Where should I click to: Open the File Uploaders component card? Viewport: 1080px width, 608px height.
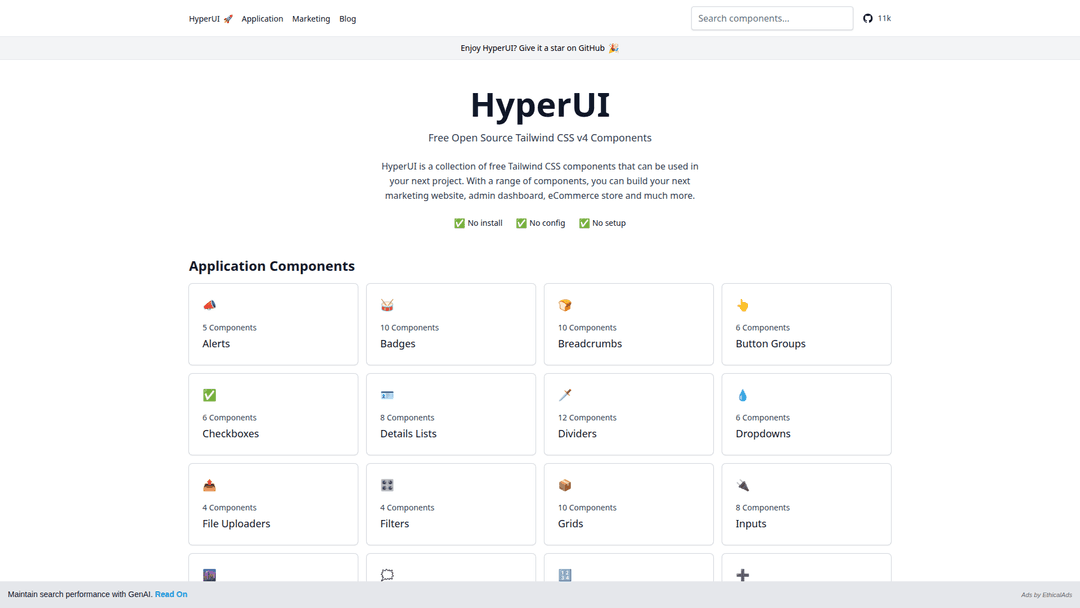point(272,504)
